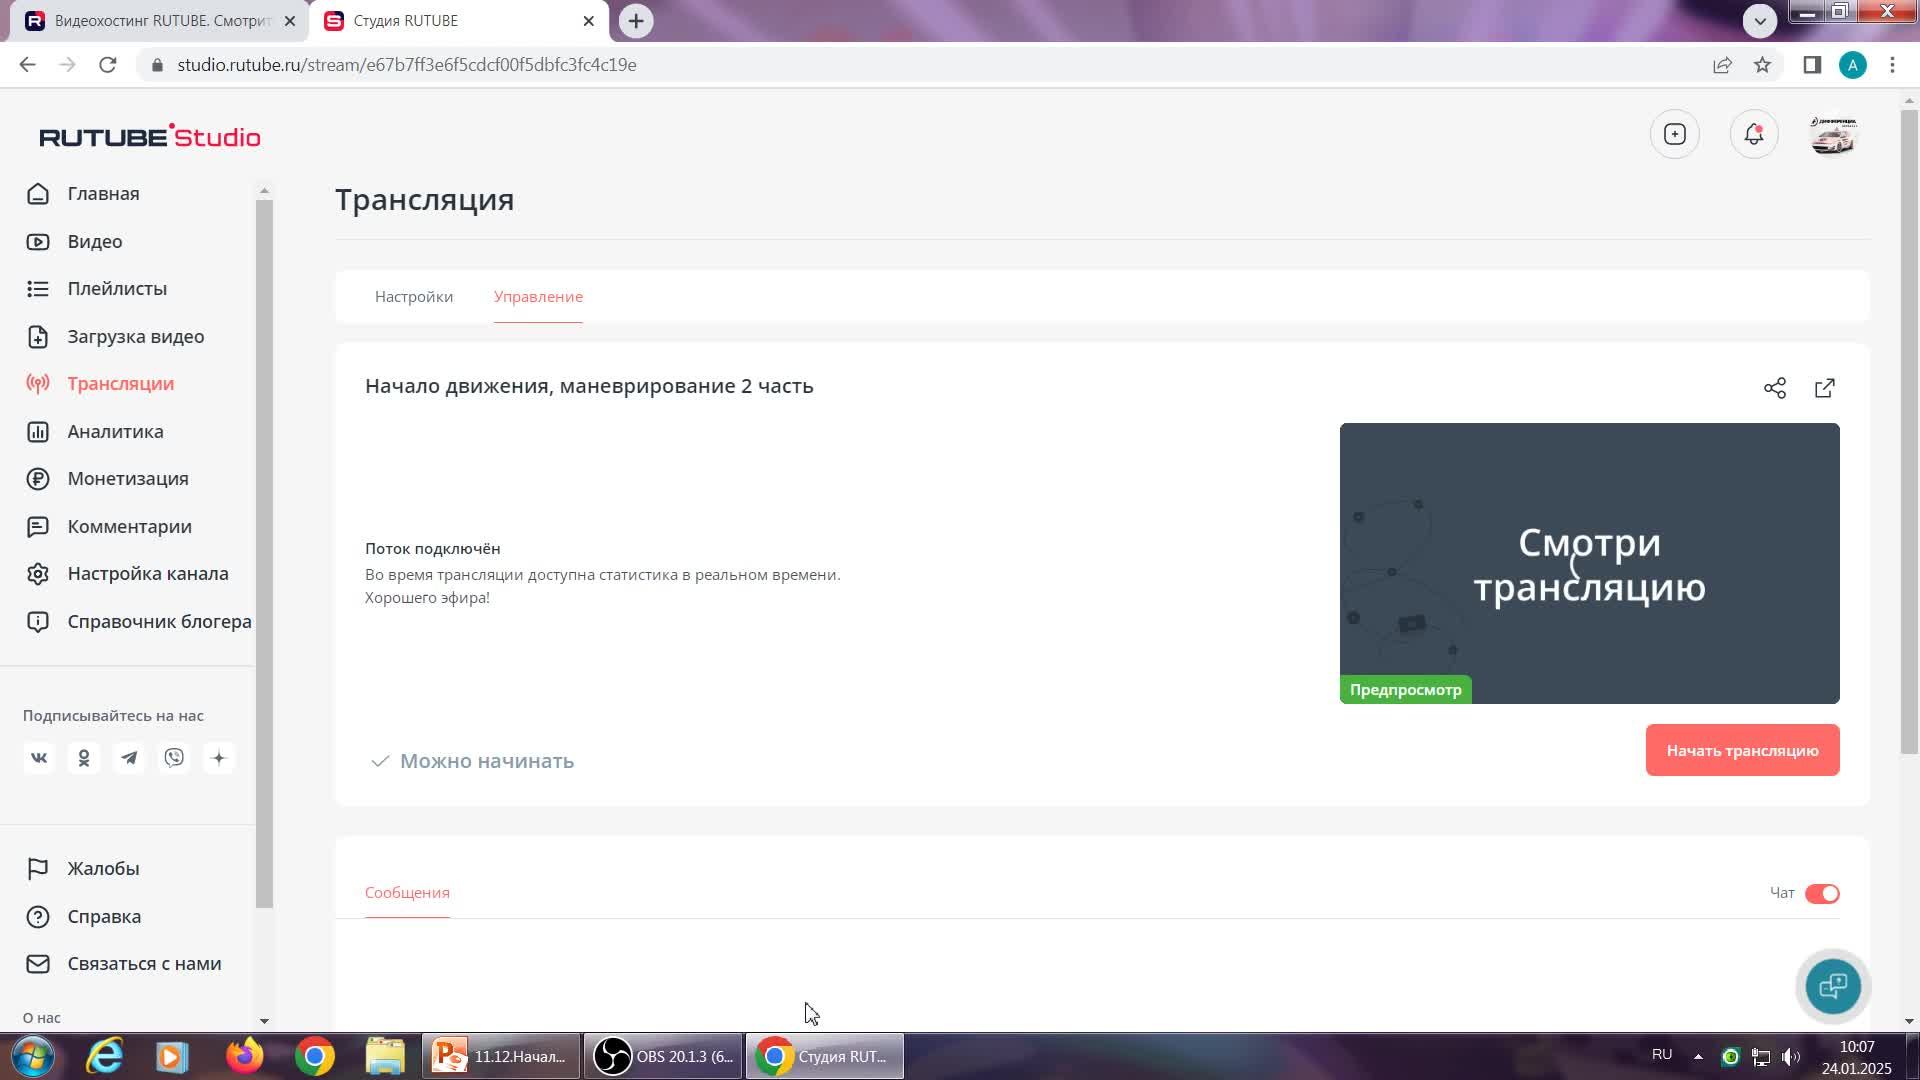Open the Viber social icon
Screen dimensions: 1920x1080
pos(174,758)
